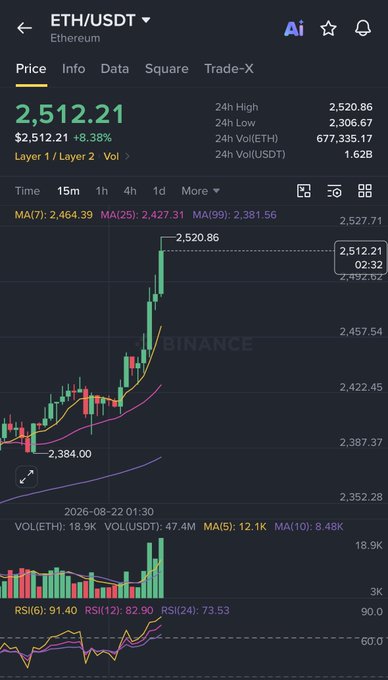The height and width of the screenshot is (680, 388).
Task: Switch to the Info tab
Action: point(74,69)
